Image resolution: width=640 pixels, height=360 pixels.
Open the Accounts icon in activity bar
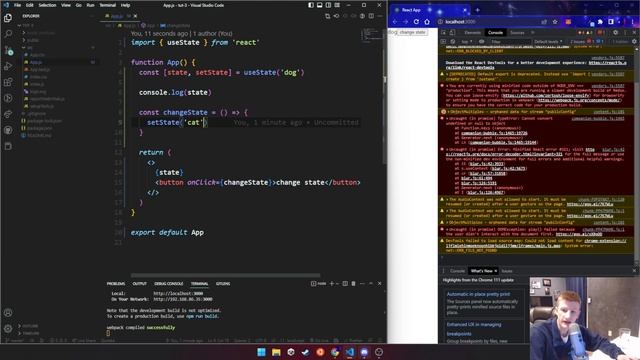(x=8, y=313)
